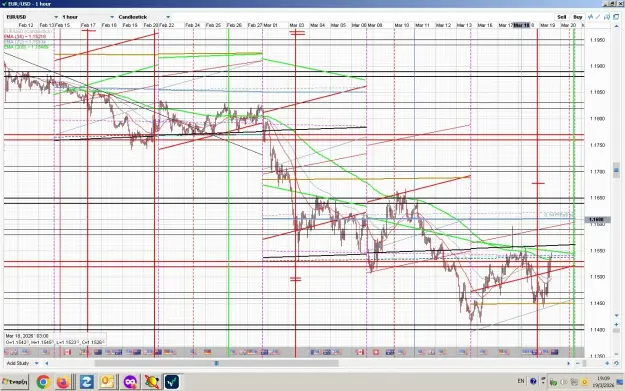The height and width of the screenshot is (391, 625).
Task: Click the EMA (34) legend entry
Action: 25,36
